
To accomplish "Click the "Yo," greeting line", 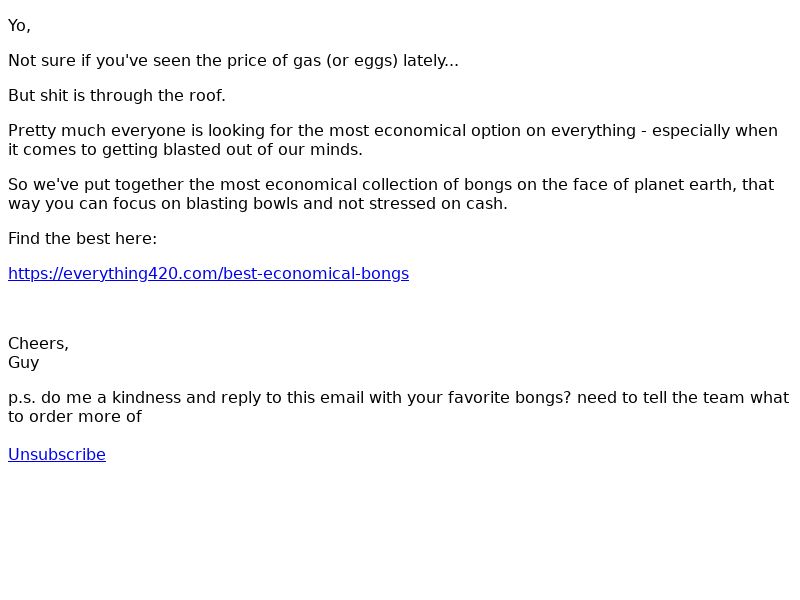I will coord(19,26).
